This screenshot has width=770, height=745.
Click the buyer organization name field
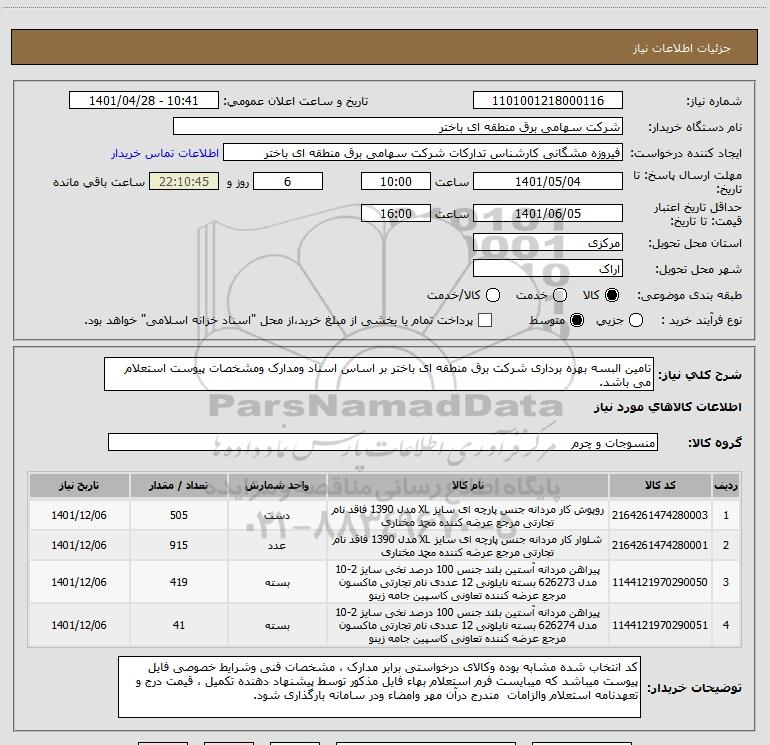point(398,127)
